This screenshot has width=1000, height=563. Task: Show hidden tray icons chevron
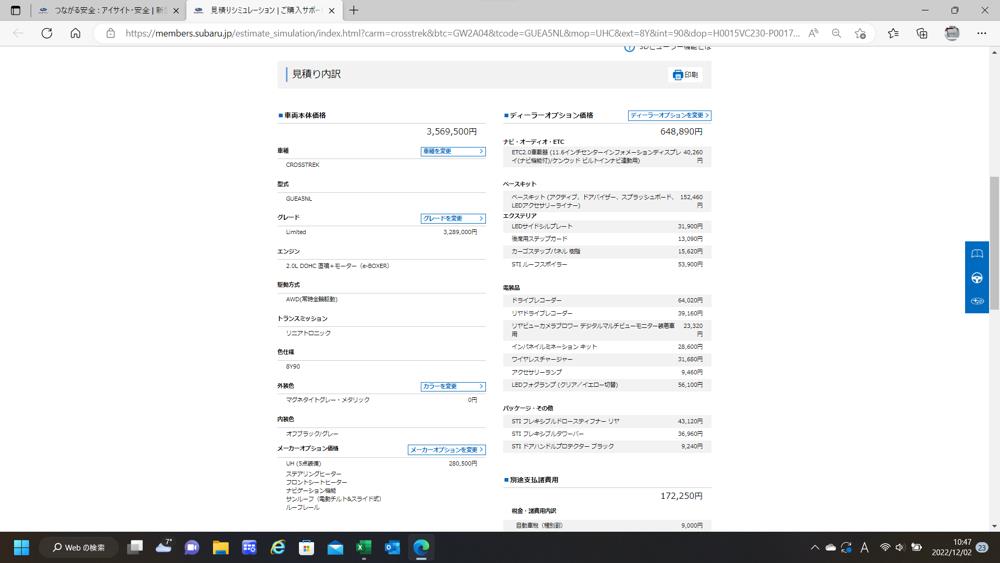814,547
